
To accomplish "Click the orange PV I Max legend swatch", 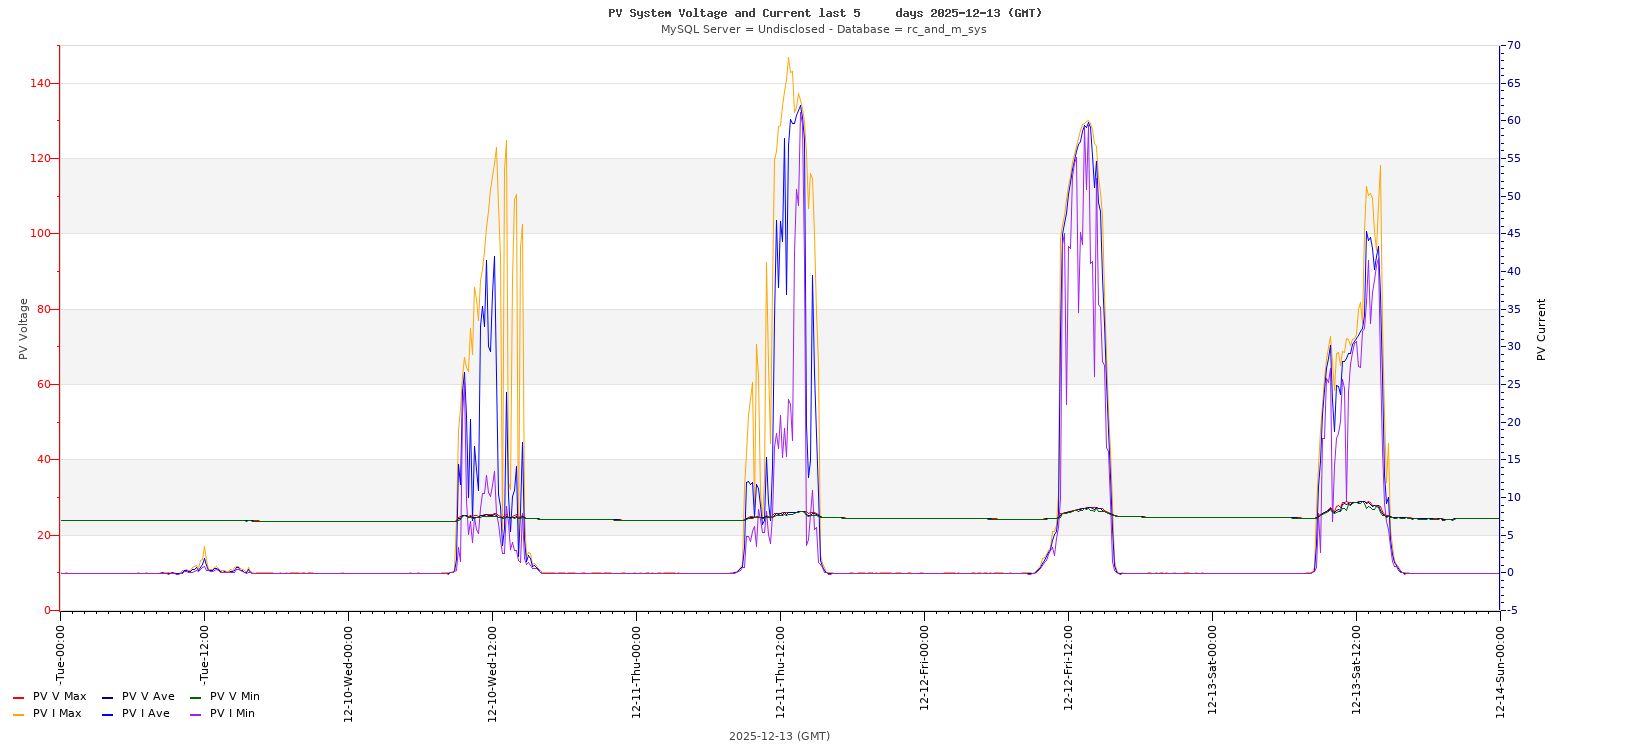I will click(18, 714).
